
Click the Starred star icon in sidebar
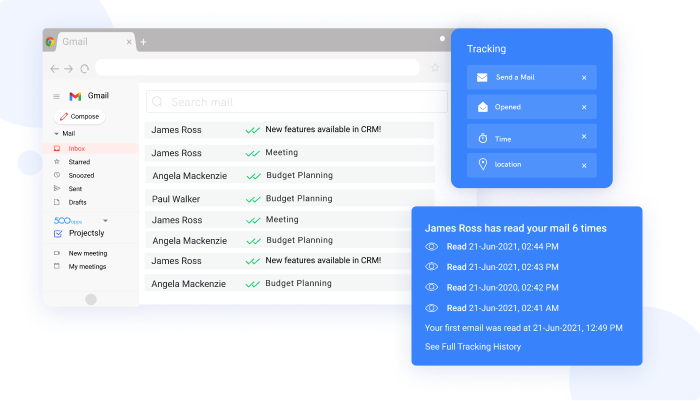point(57,162)
